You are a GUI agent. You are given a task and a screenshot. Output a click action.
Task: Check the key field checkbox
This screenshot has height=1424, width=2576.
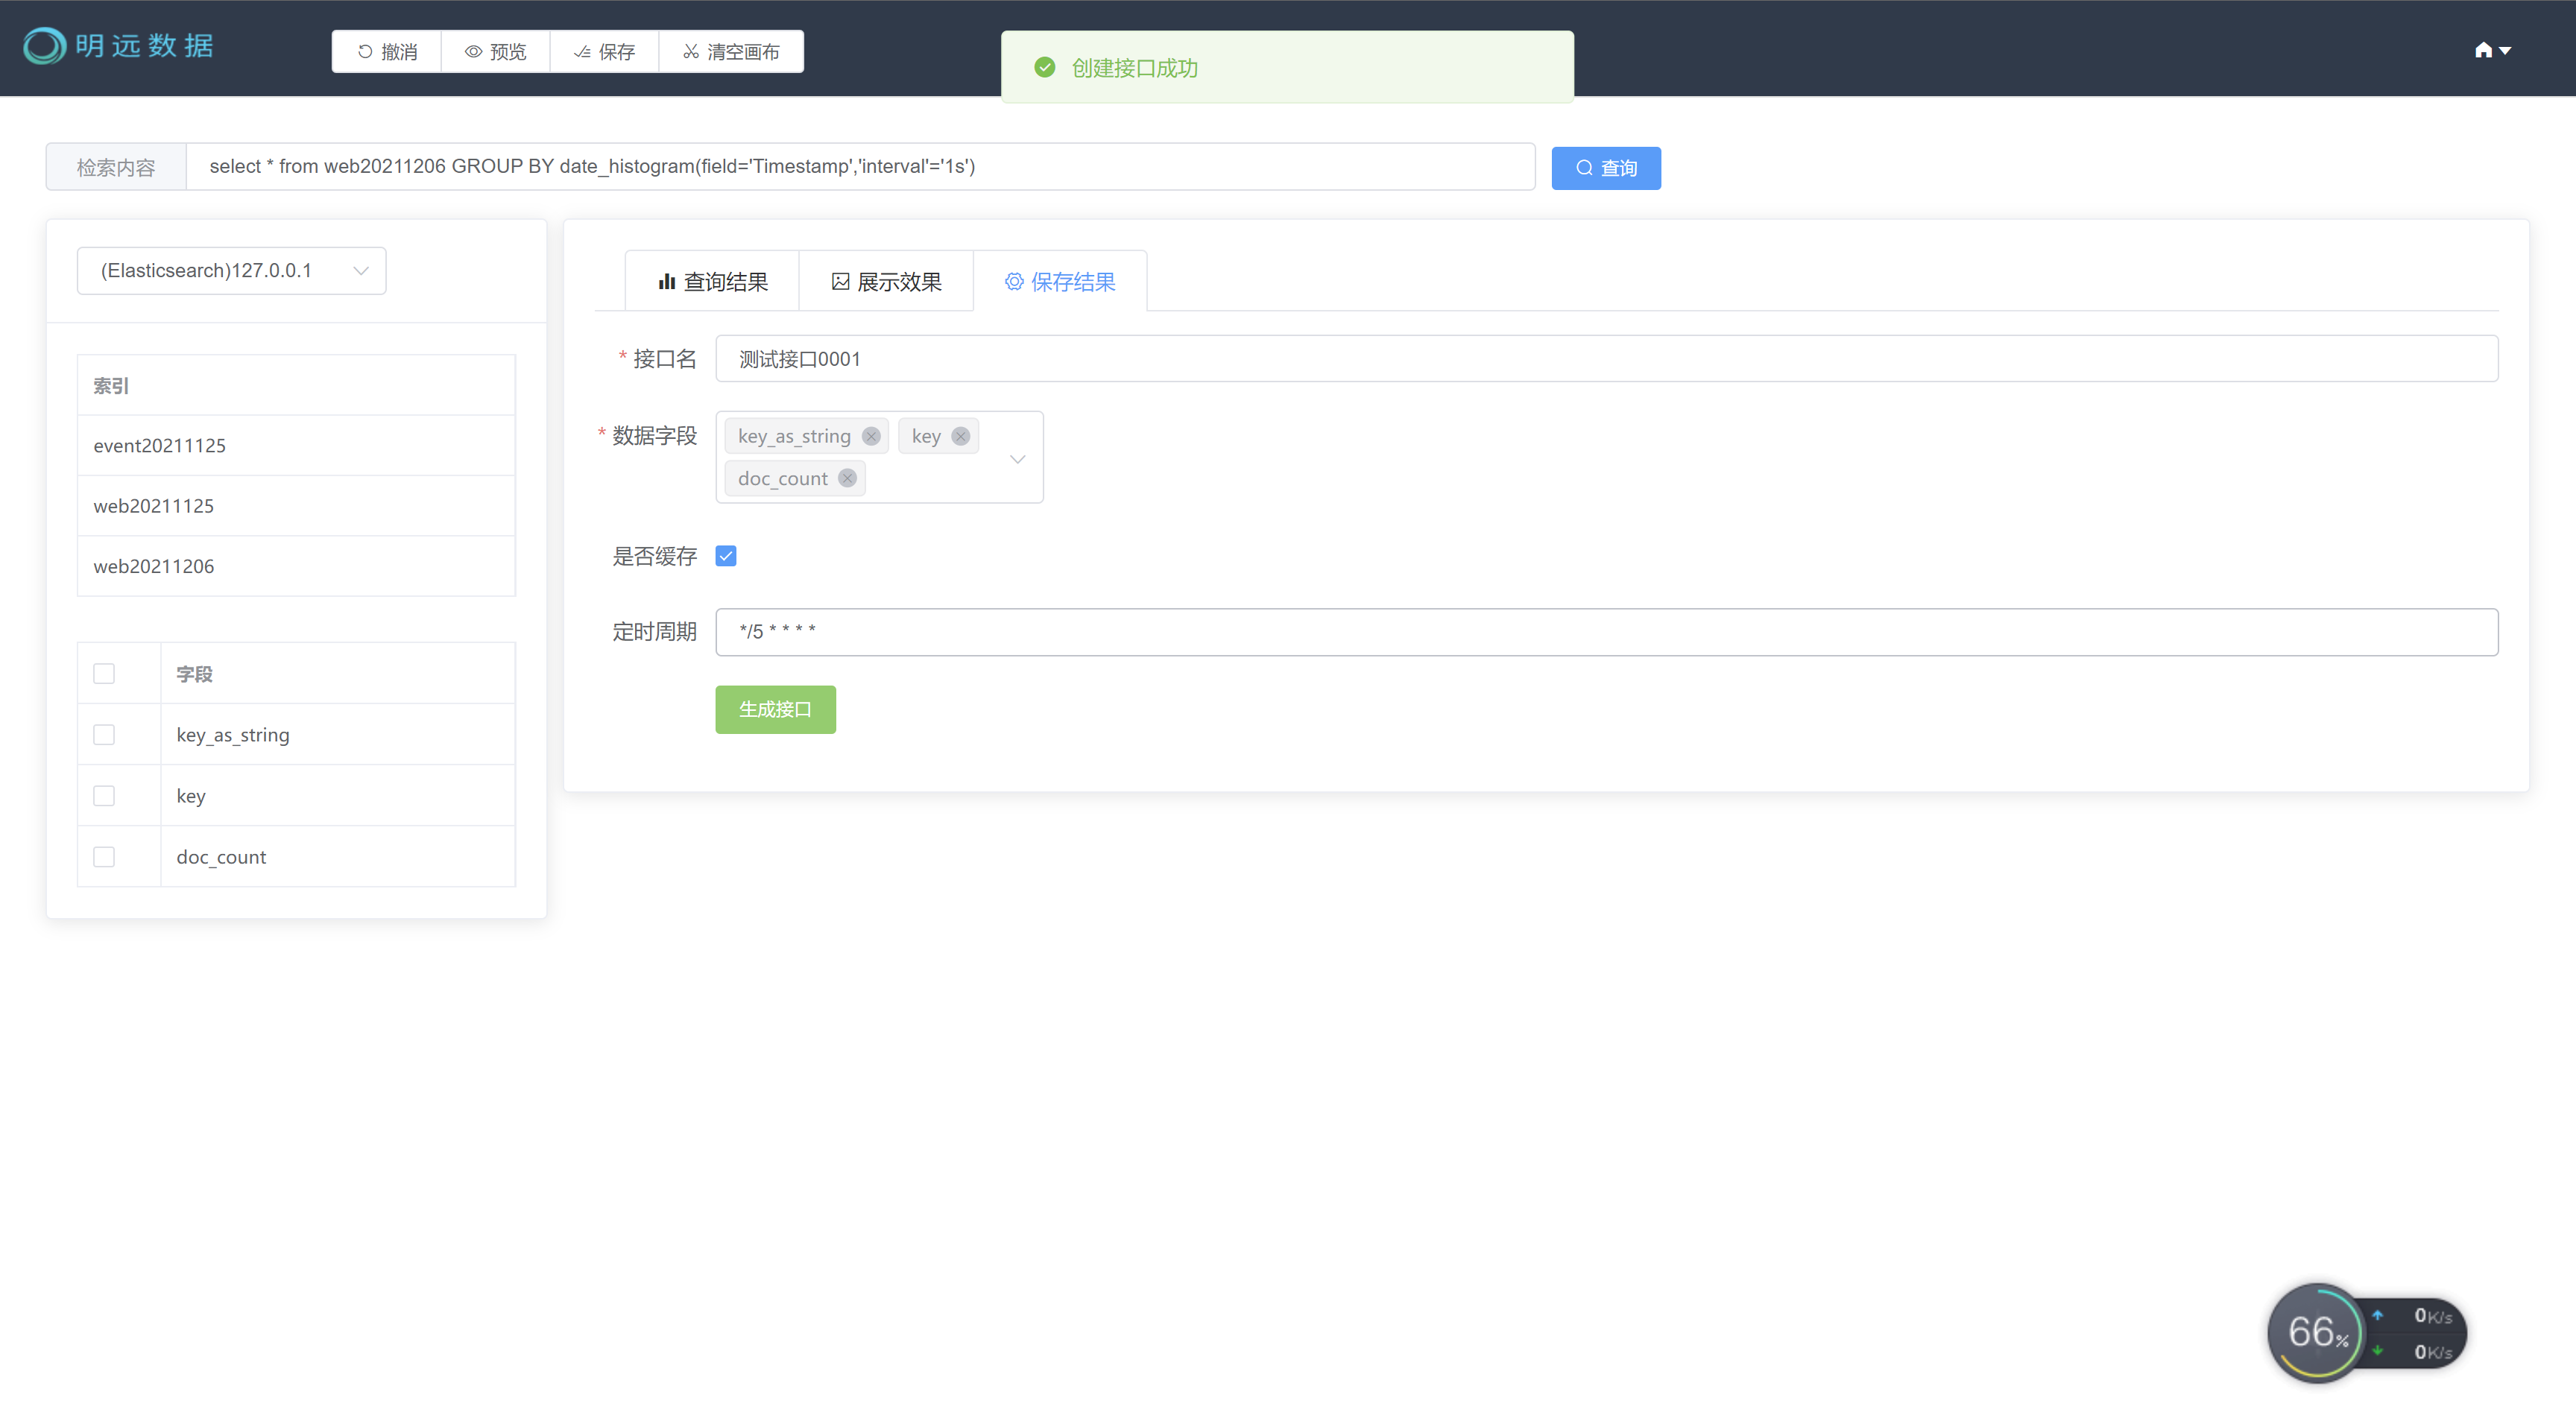(104, 796)
